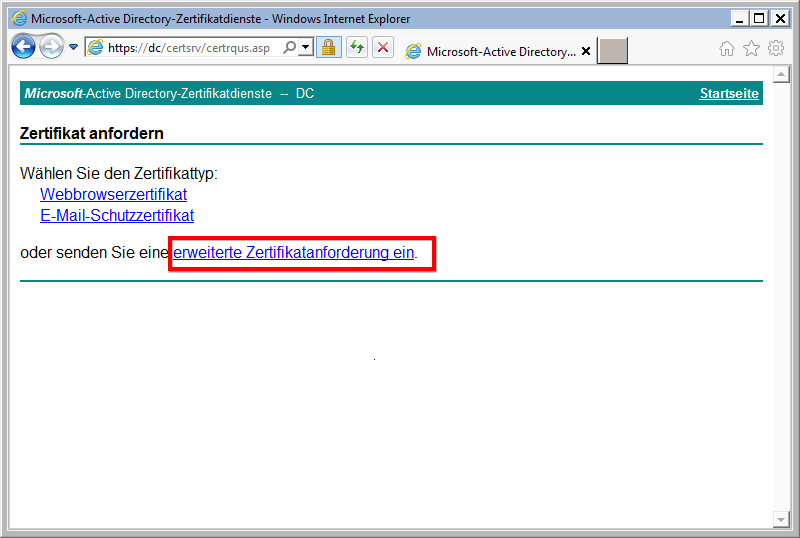Click the erweiterte Zertifikatanforderung ein link
This screenshot has width=800, height=538.
pos(293,253)
